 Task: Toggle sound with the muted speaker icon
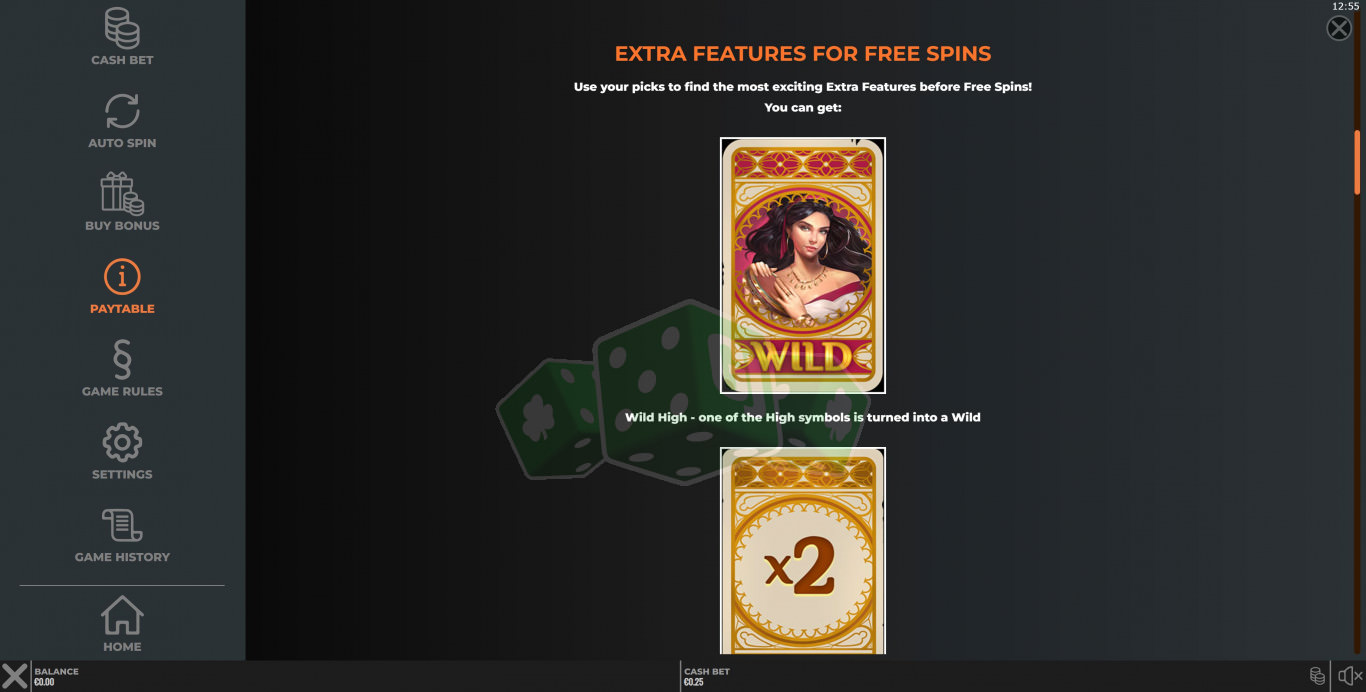click(1349, 676)
